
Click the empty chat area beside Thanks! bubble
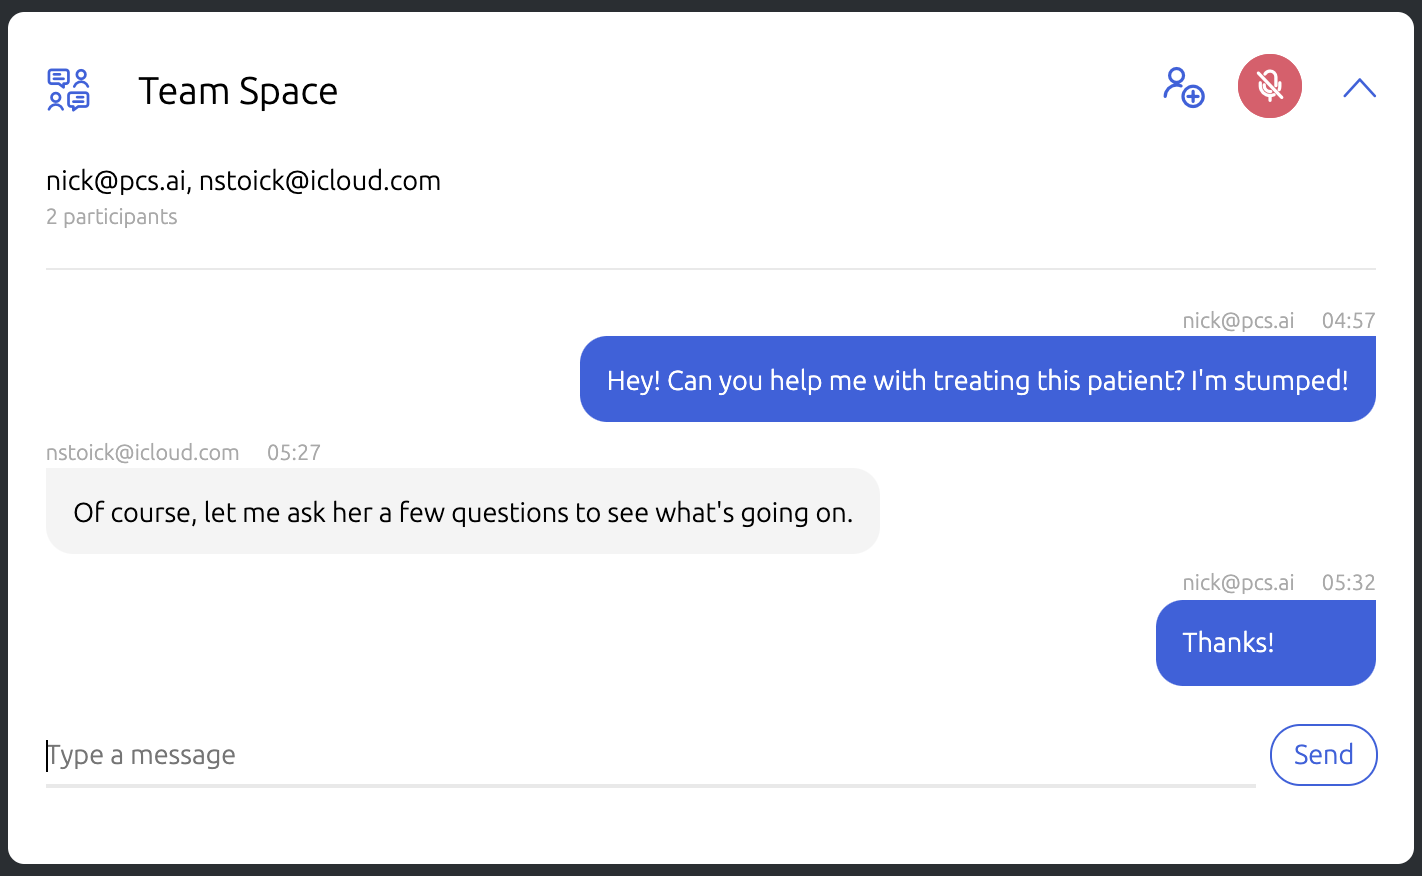(x=600, y=643)
